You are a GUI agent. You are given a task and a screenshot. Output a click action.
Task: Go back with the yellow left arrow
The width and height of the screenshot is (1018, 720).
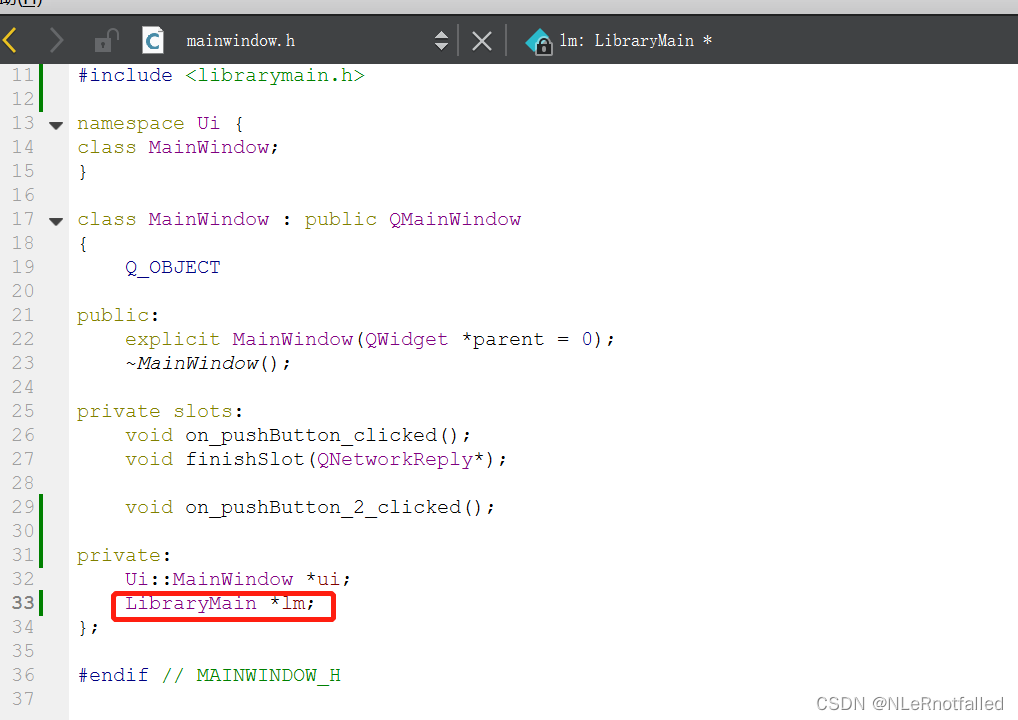click(10, 40)
